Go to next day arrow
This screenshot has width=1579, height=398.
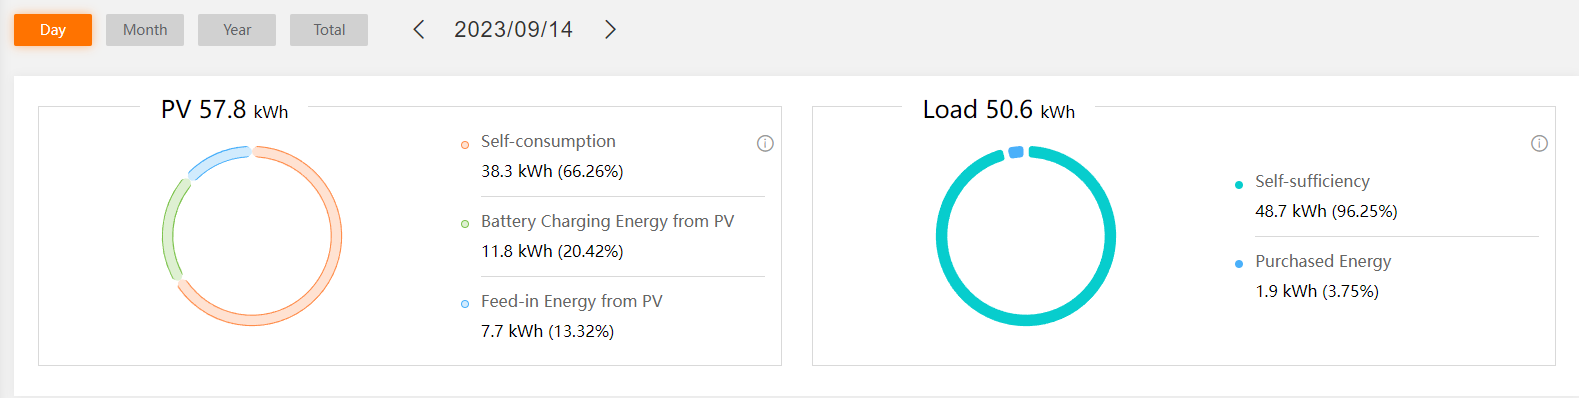(x=610, y=30)
